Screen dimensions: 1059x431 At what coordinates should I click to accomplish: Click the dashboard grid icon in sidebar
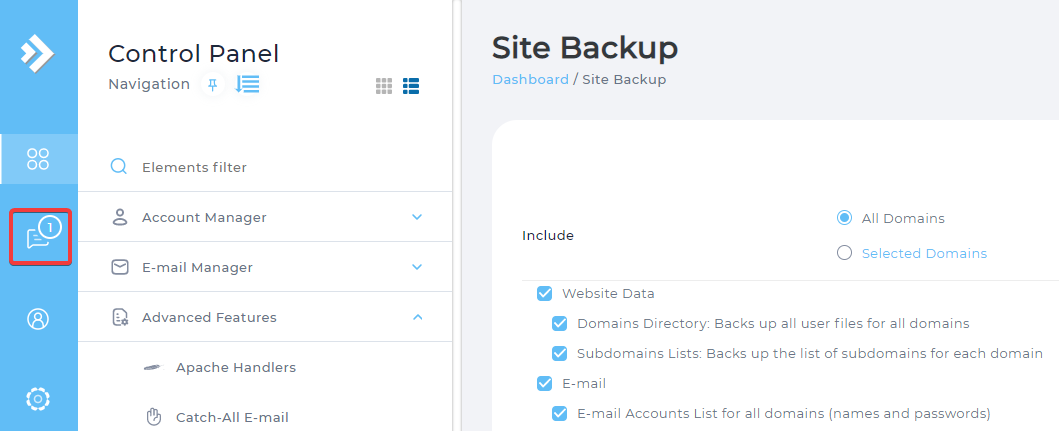click(38, 159)
